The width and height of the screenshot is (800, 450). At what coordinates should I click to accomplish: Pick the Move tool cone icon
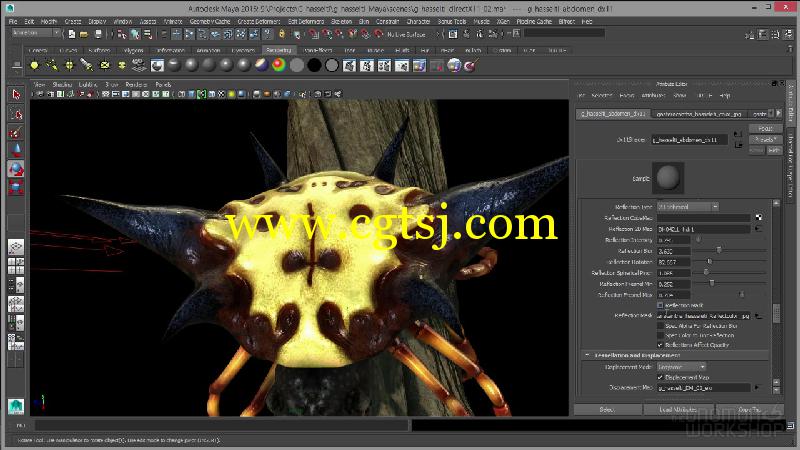(16, 151)
